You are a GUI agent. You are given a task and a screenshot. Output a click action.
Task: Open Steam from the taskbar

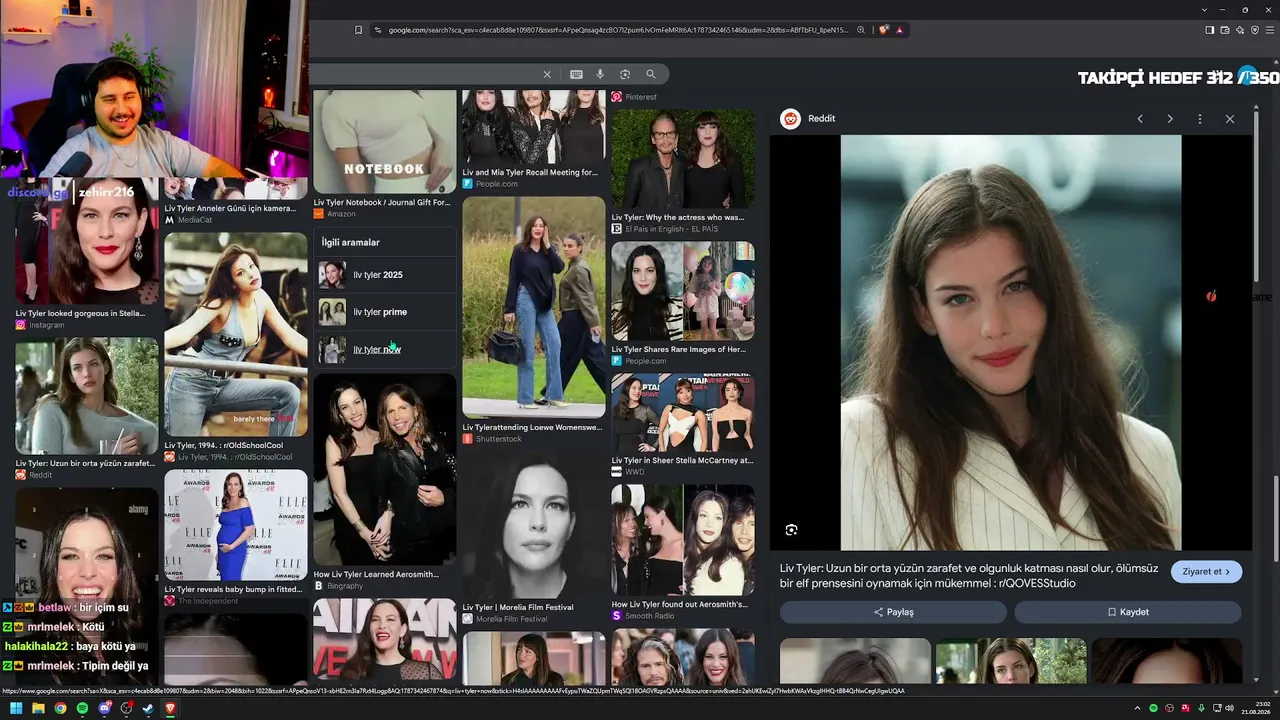tap(148, 709)
